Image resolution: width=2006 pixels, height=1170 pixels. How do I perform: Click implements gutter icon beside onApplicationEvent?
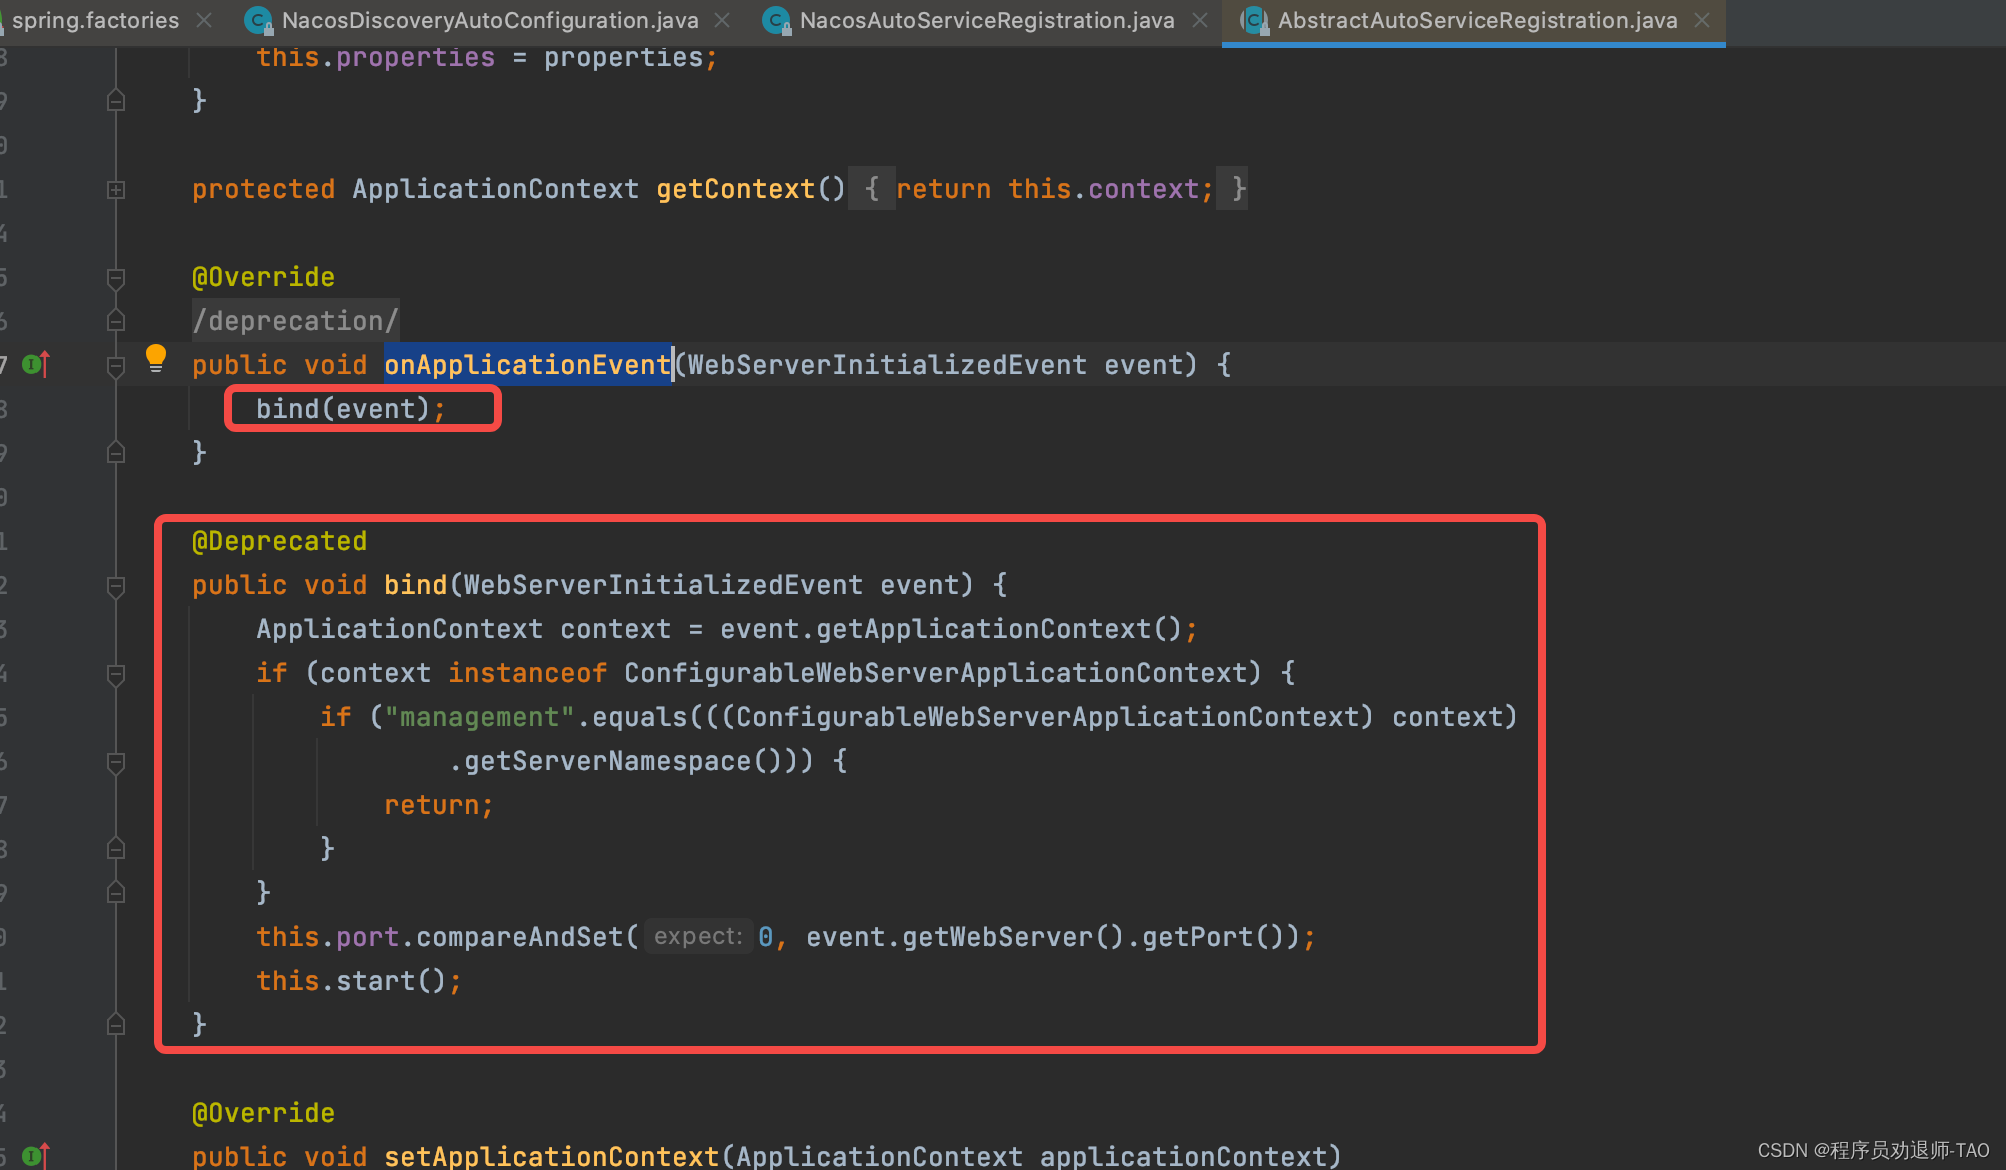click(35, 365)
